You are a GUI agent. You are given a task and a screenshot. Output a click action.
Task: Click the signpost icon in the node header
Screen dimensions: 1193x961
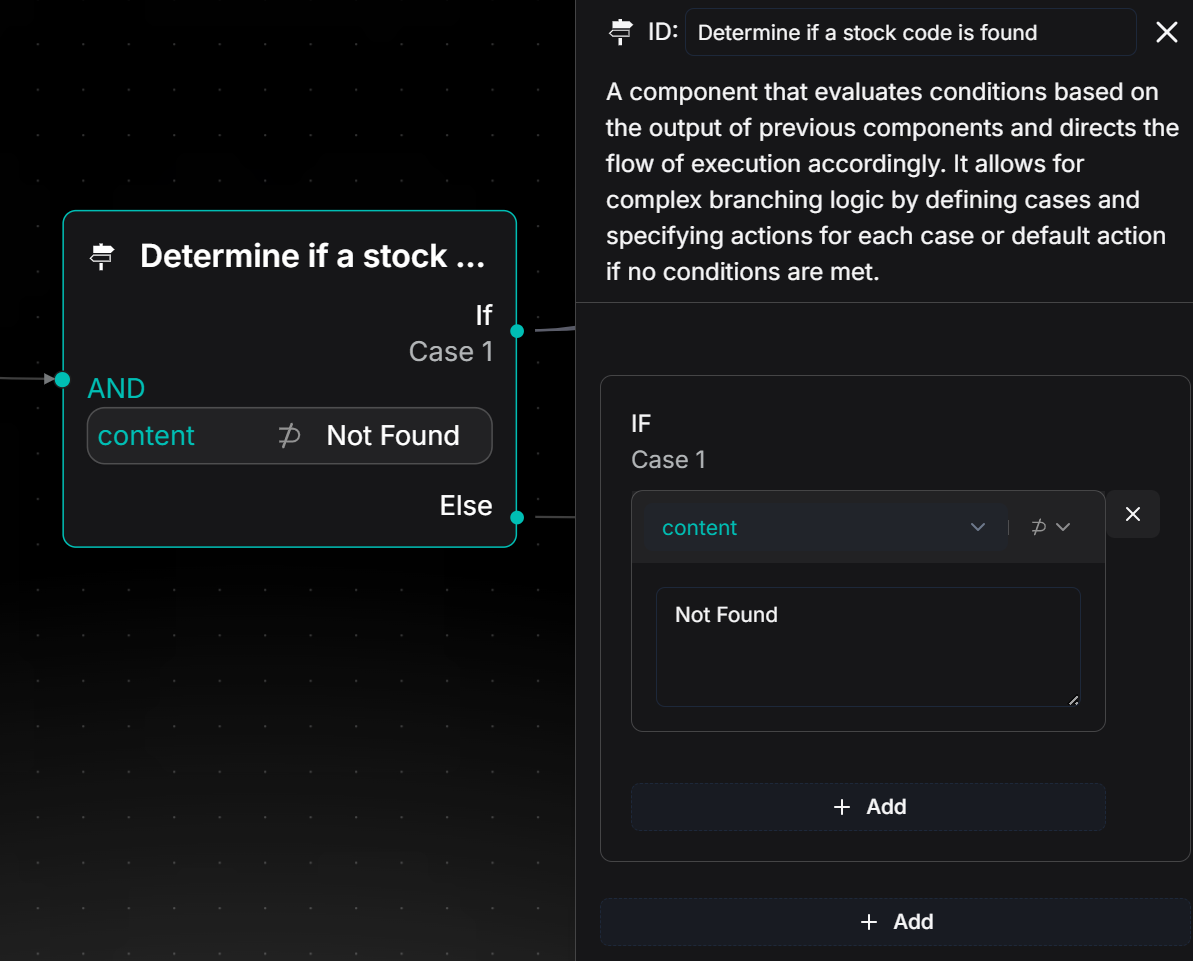102,257
